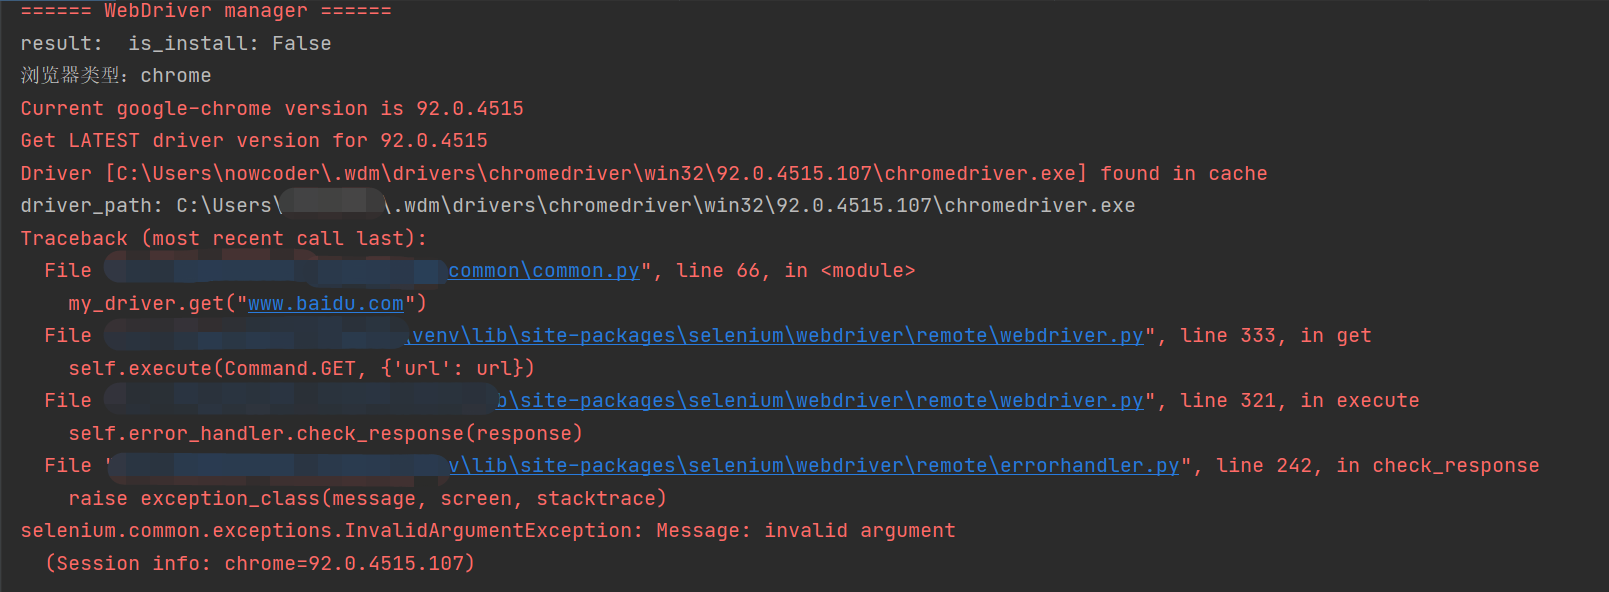Click the WebDriver manager header line
The height and width of the screenshot is (592, 1609).
click(206, 11)
